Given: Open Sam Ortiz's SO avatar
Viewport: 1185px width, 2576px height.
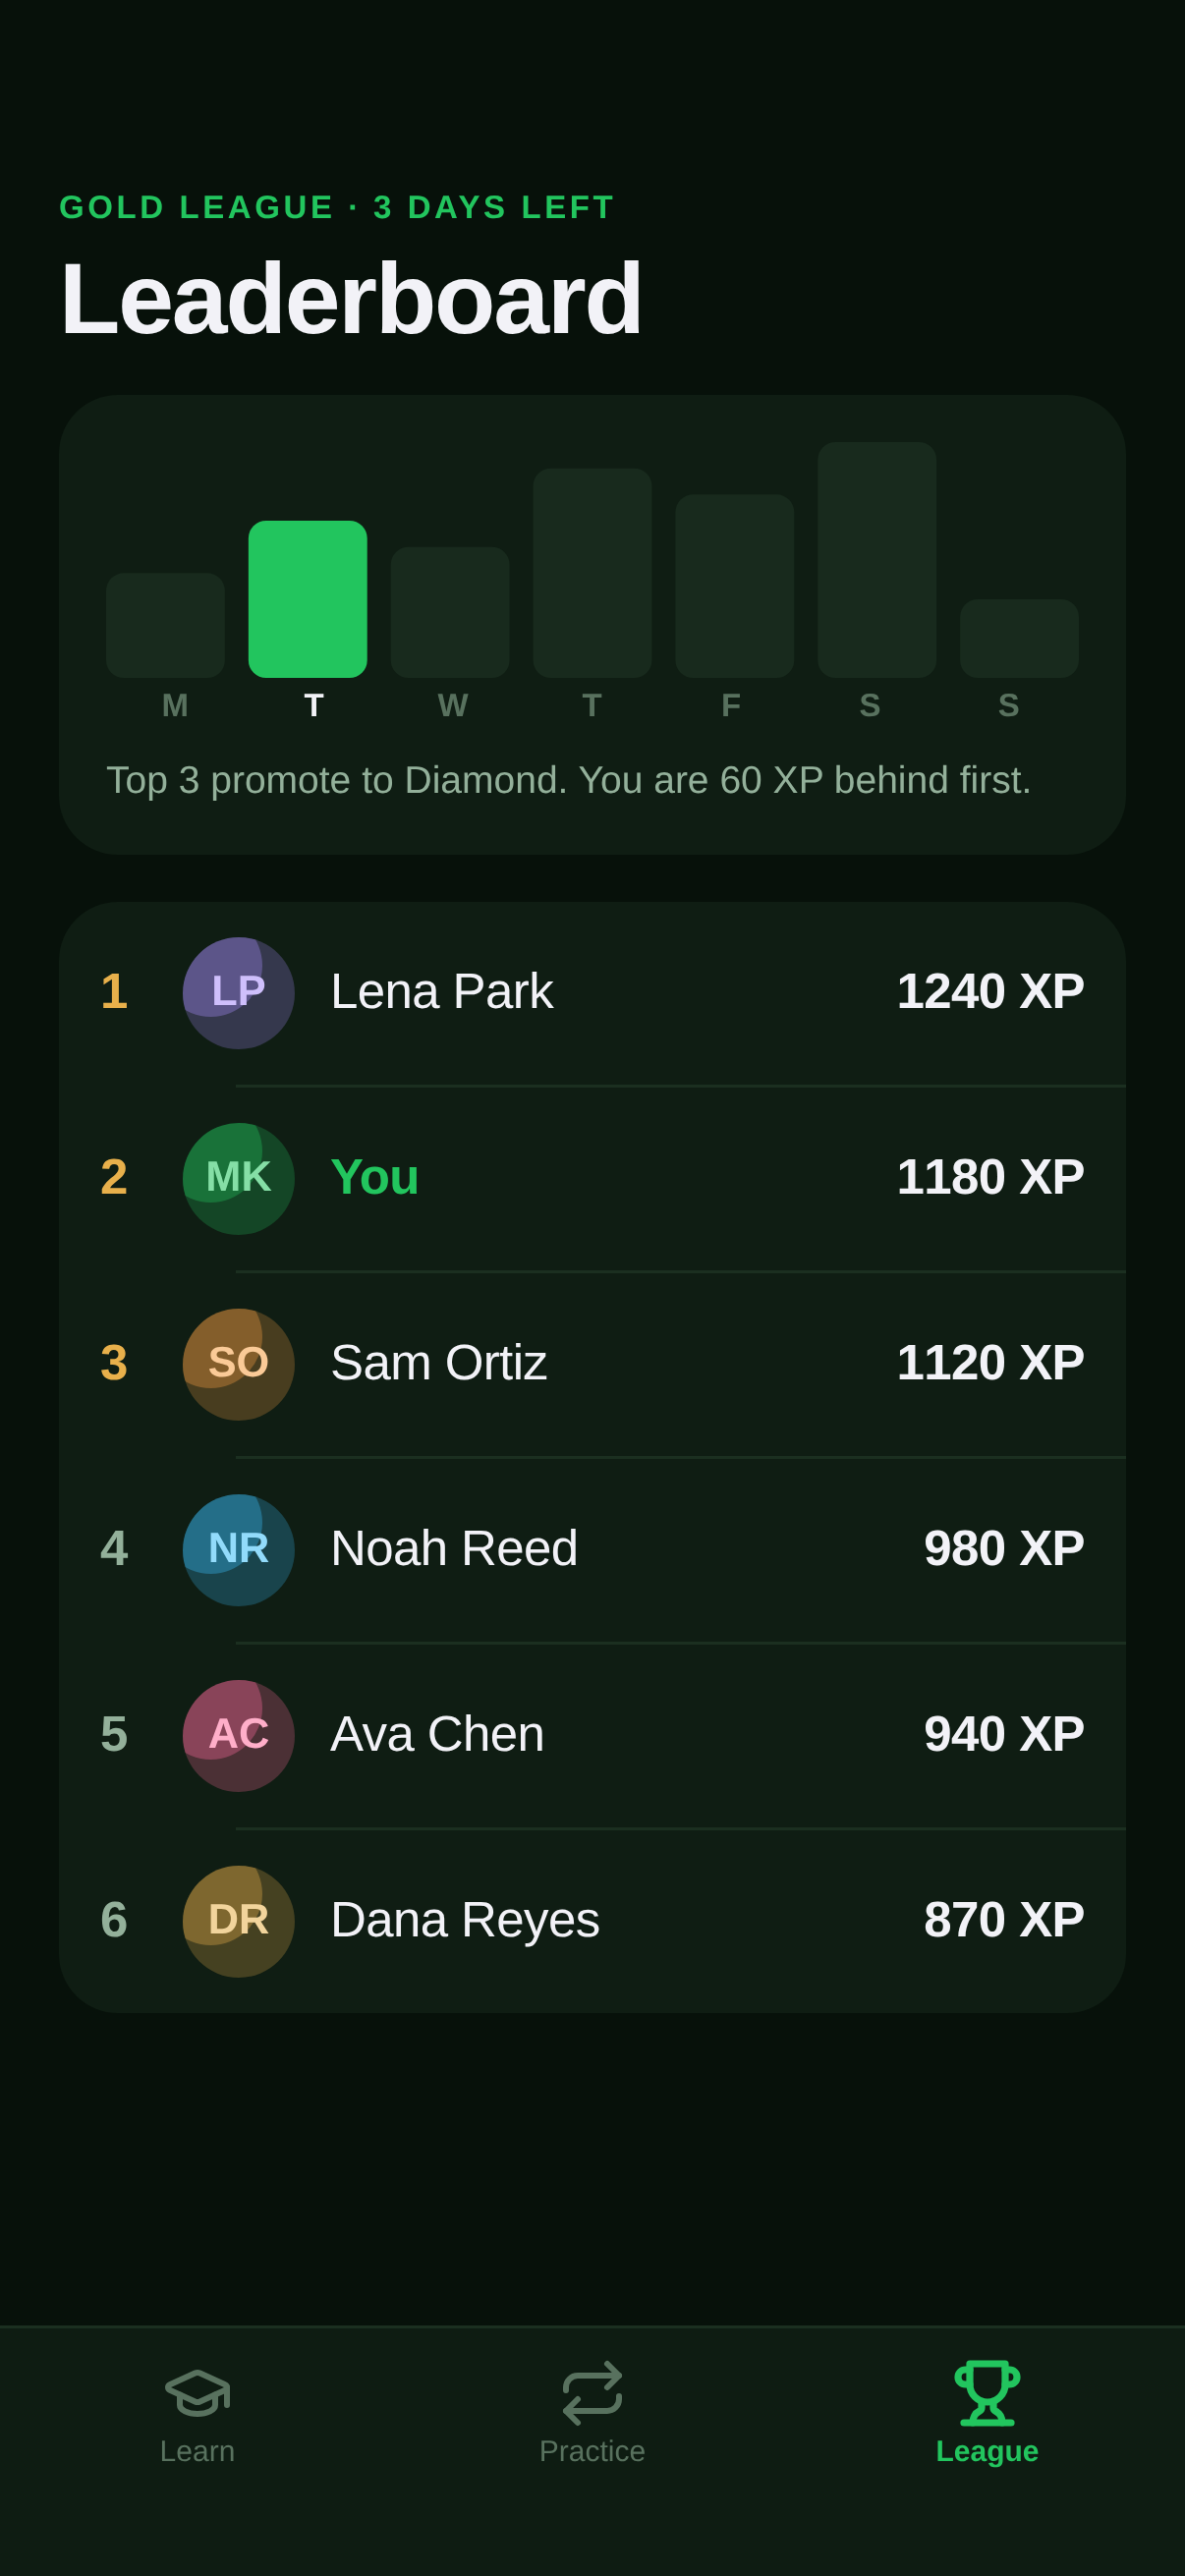Looking at the screenshot, I should pos(238,1365).
